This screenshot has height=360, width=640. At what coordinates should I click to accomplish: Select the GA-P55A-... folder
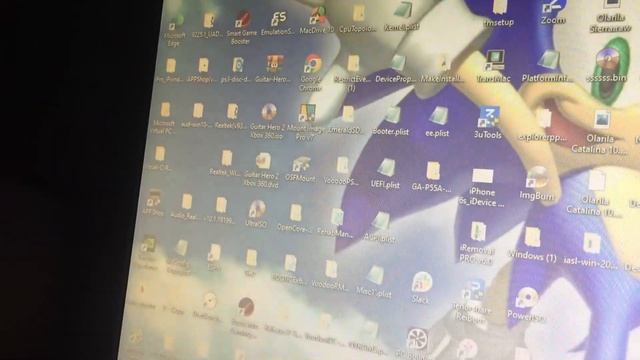click(431, 177)
